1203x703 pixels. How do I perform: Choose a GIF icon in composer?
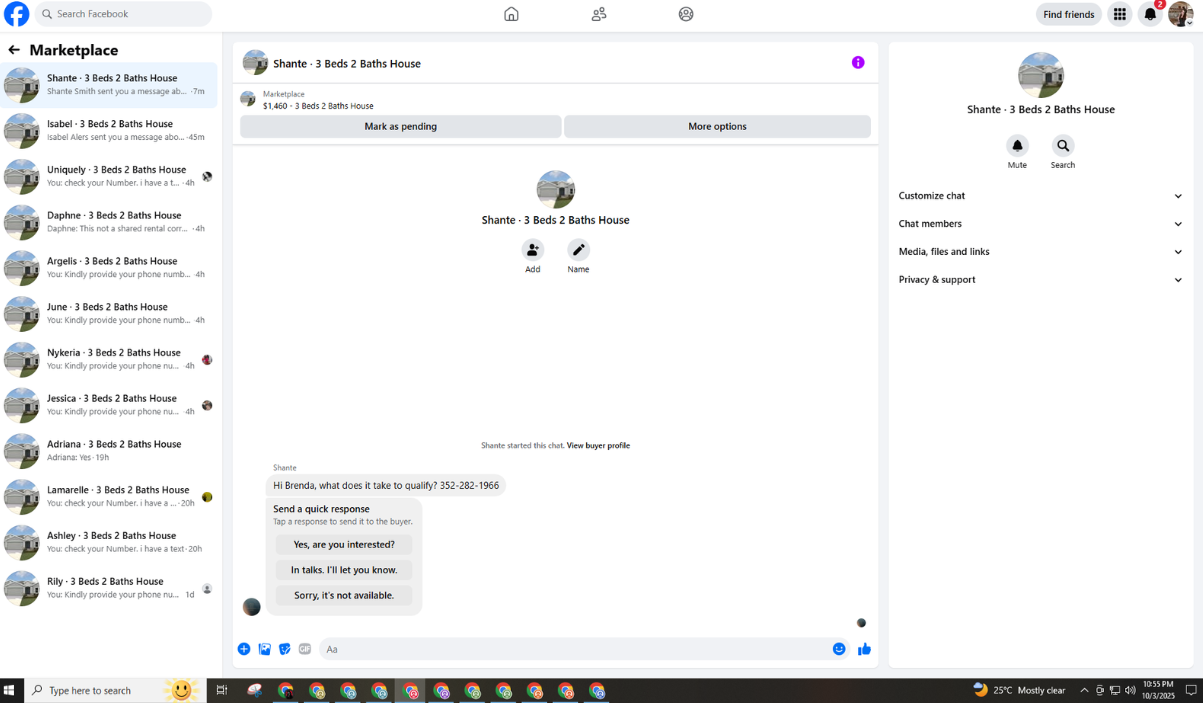305,649
